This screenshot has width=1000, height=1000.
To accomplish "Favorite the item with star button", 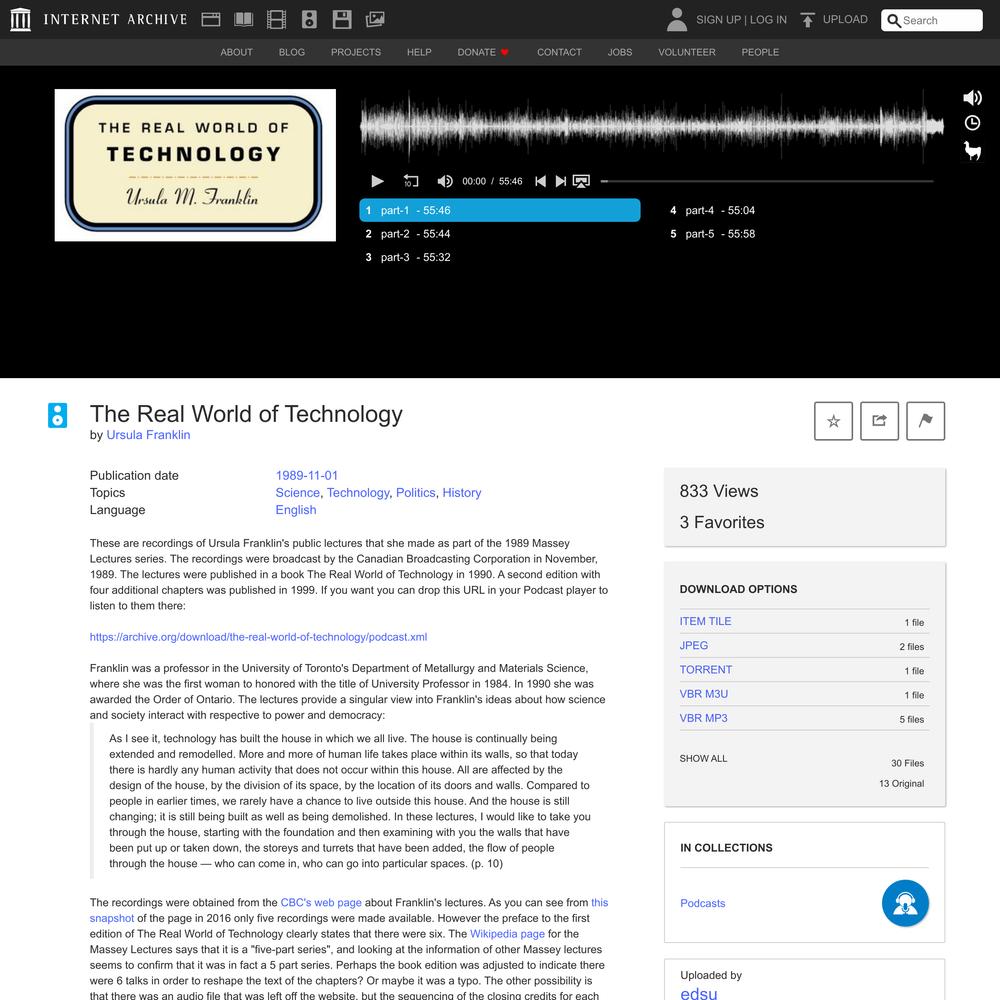I will tap(833, 421).
